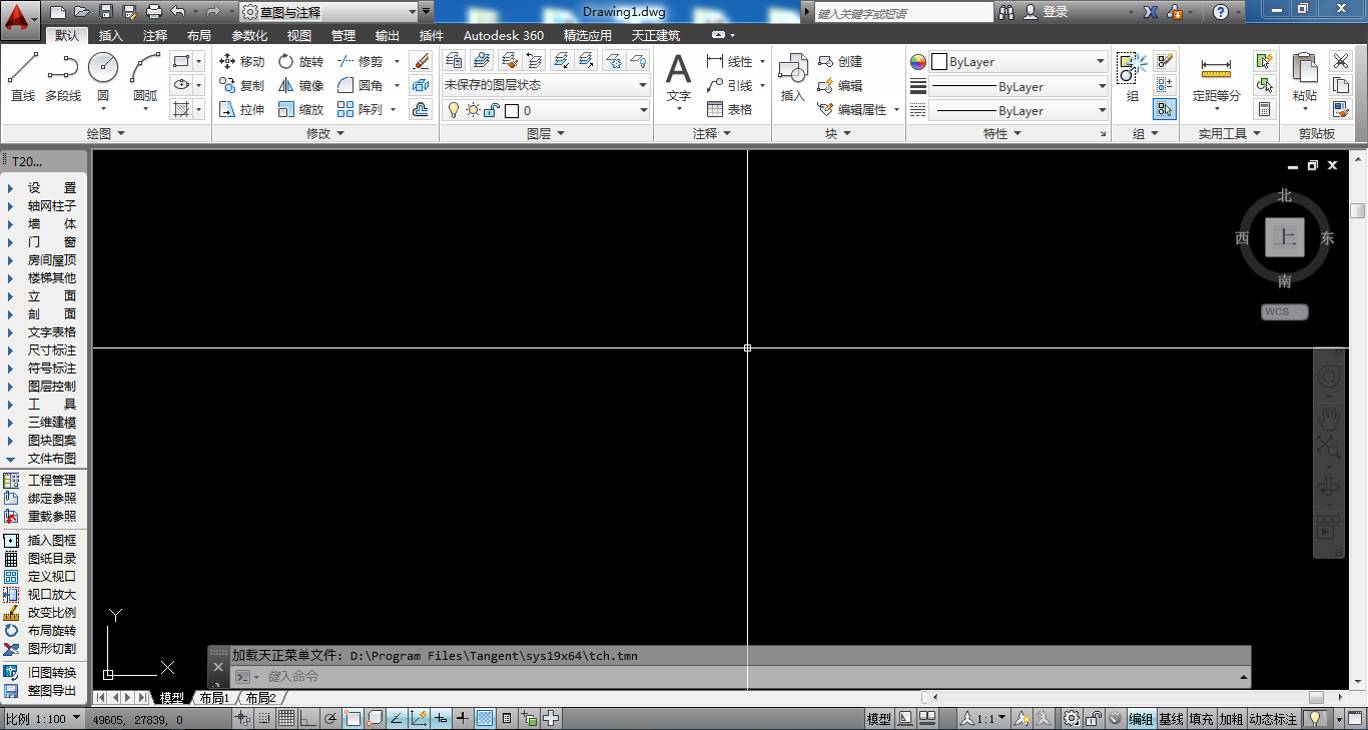Image resolution: width=1368 pixels, height=730 pixels.
Task: Click the 工程管理 sidebar item
Action: [40, 481]
